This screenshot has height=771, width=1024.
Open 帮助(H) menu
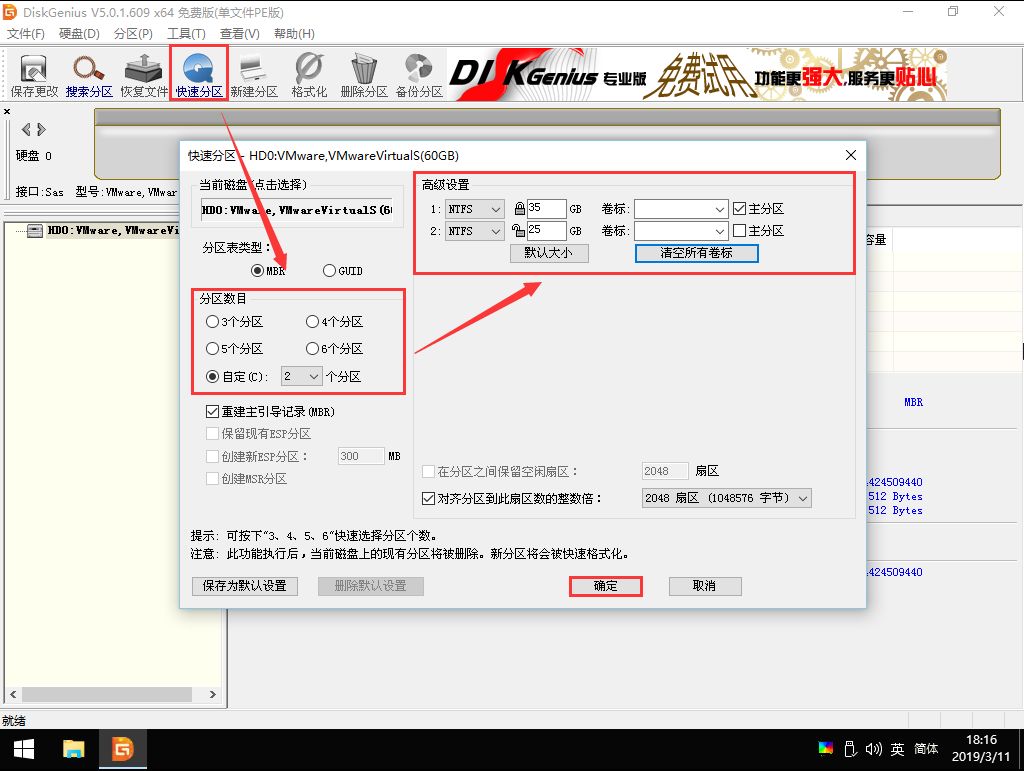pos(294,34)
